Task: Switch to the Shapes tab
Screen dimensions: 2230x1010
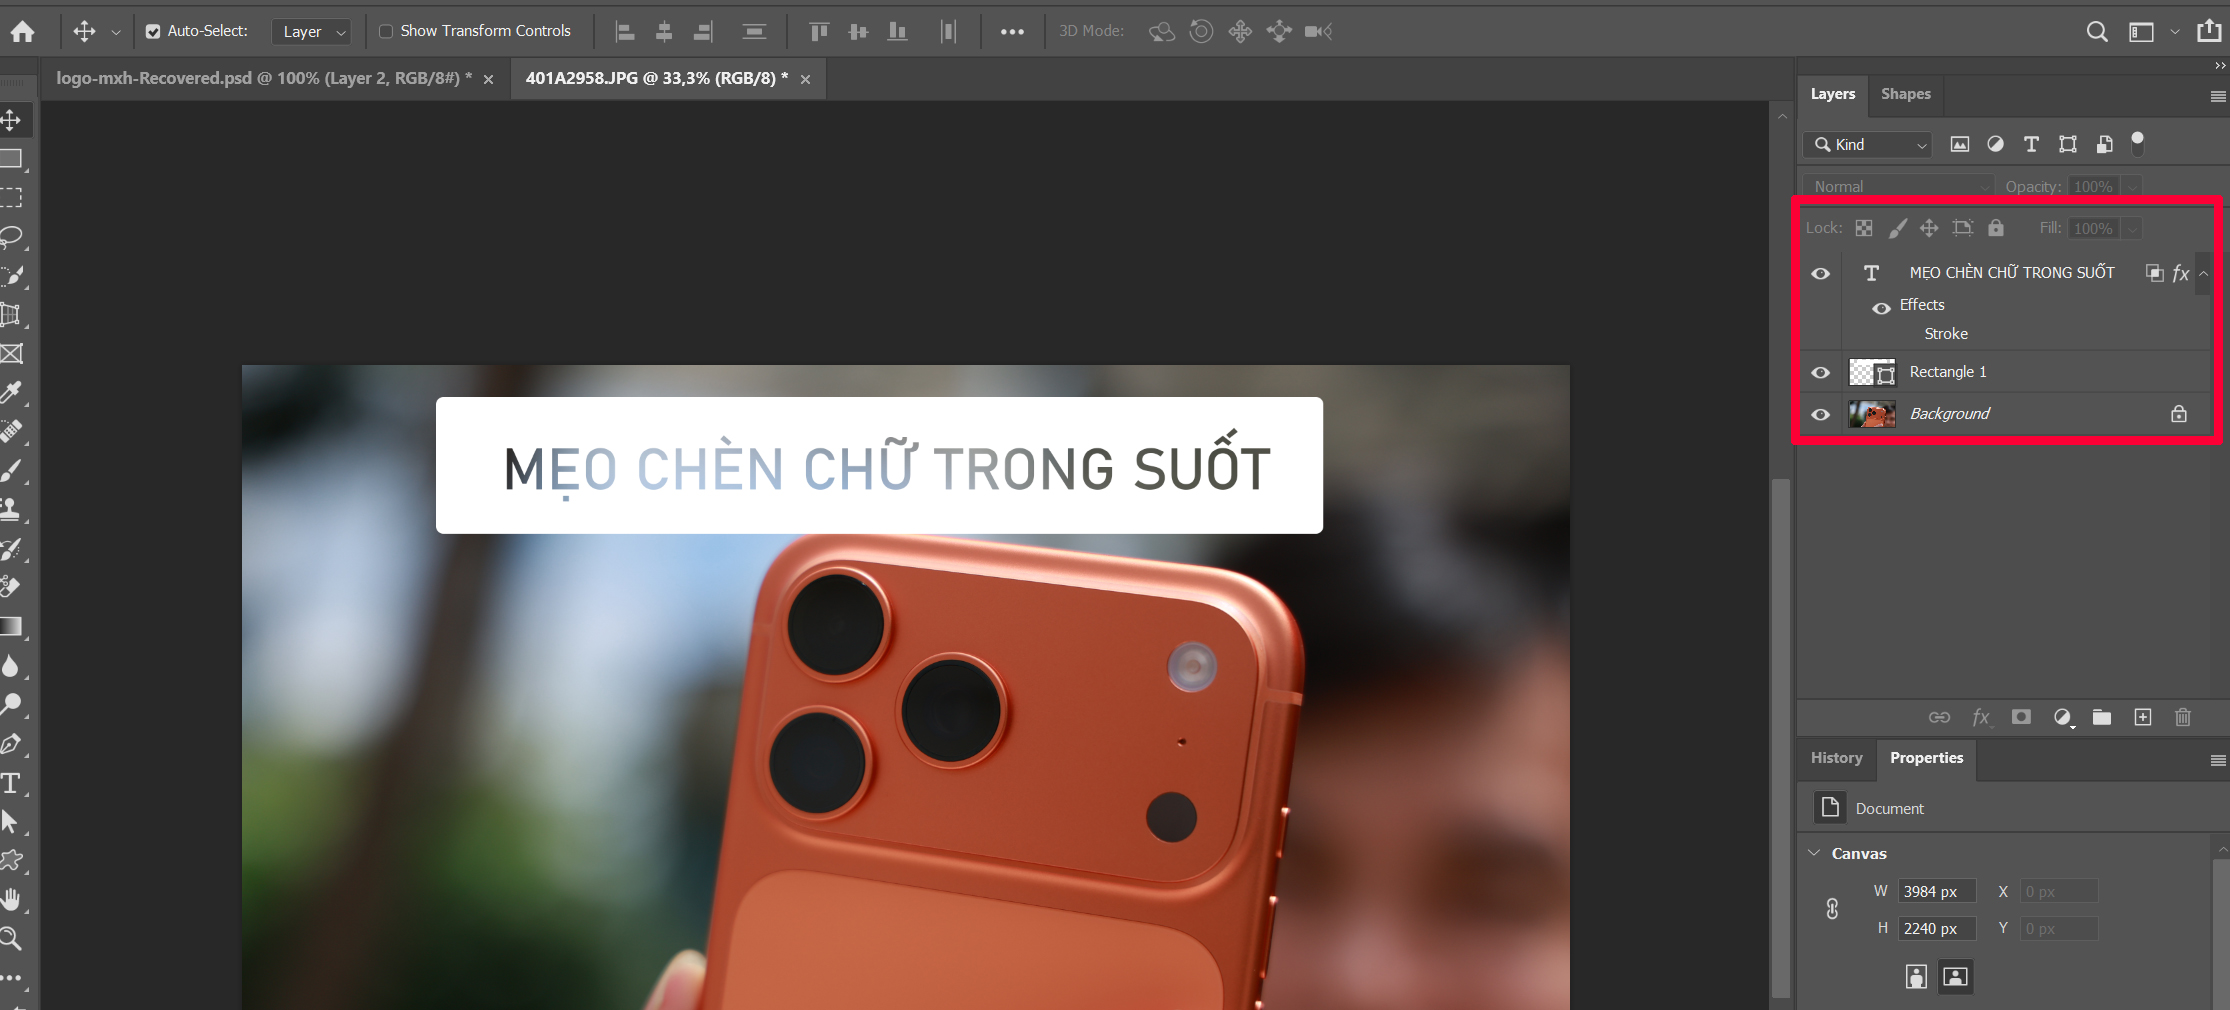Action: click(1905, 93)
